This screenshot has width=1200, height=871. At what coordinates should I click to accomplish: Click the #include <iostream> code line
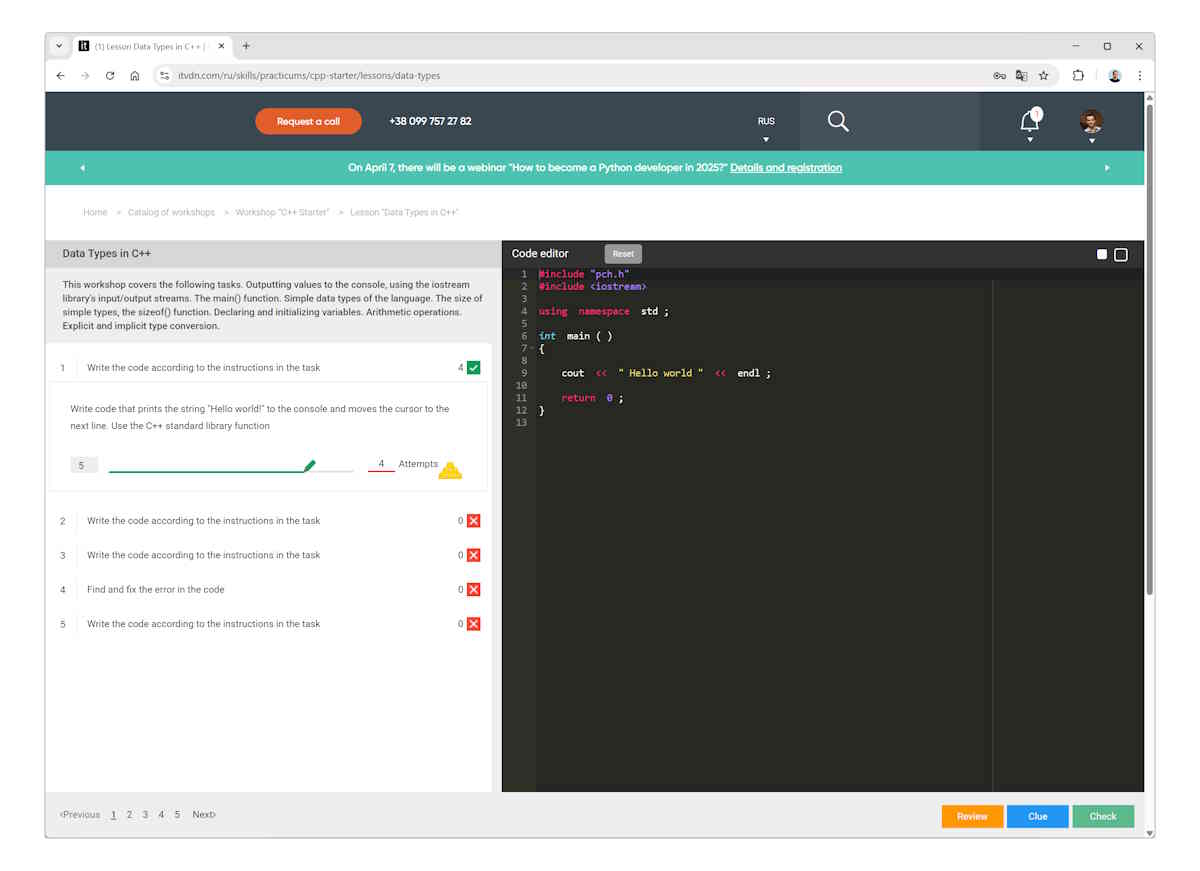592,286
